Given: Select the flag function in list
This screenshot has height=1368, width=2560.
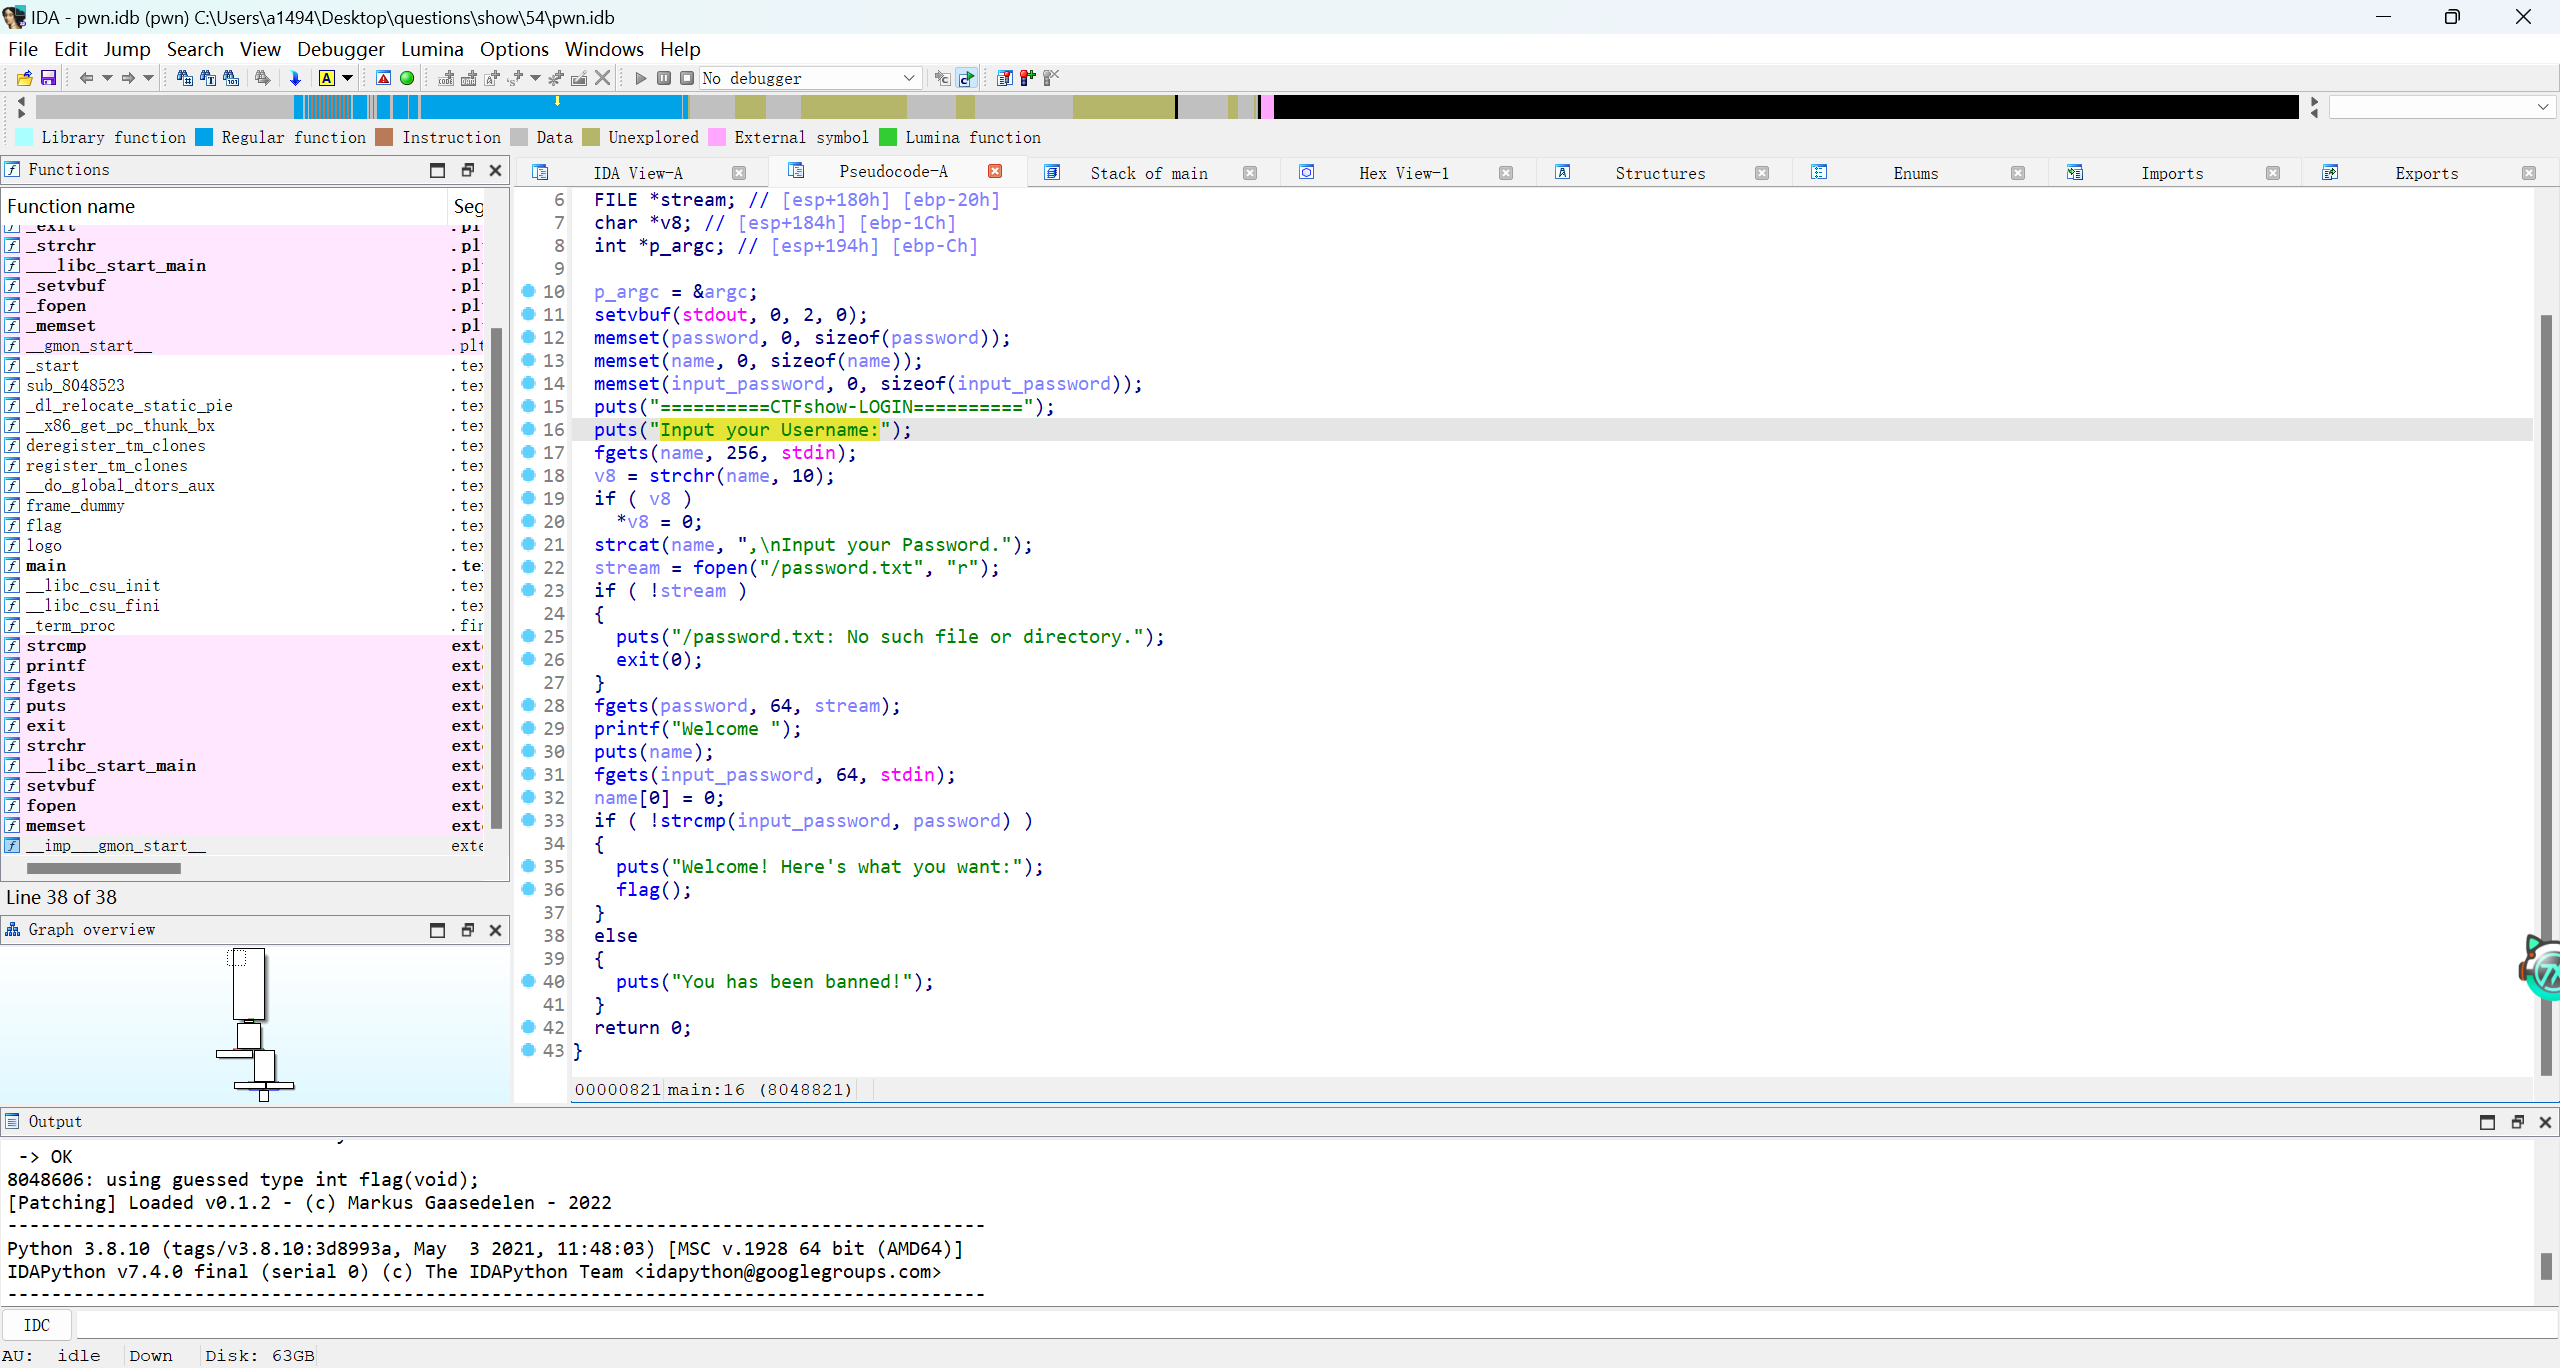Looking at the screenshot, I should [44, 525].
